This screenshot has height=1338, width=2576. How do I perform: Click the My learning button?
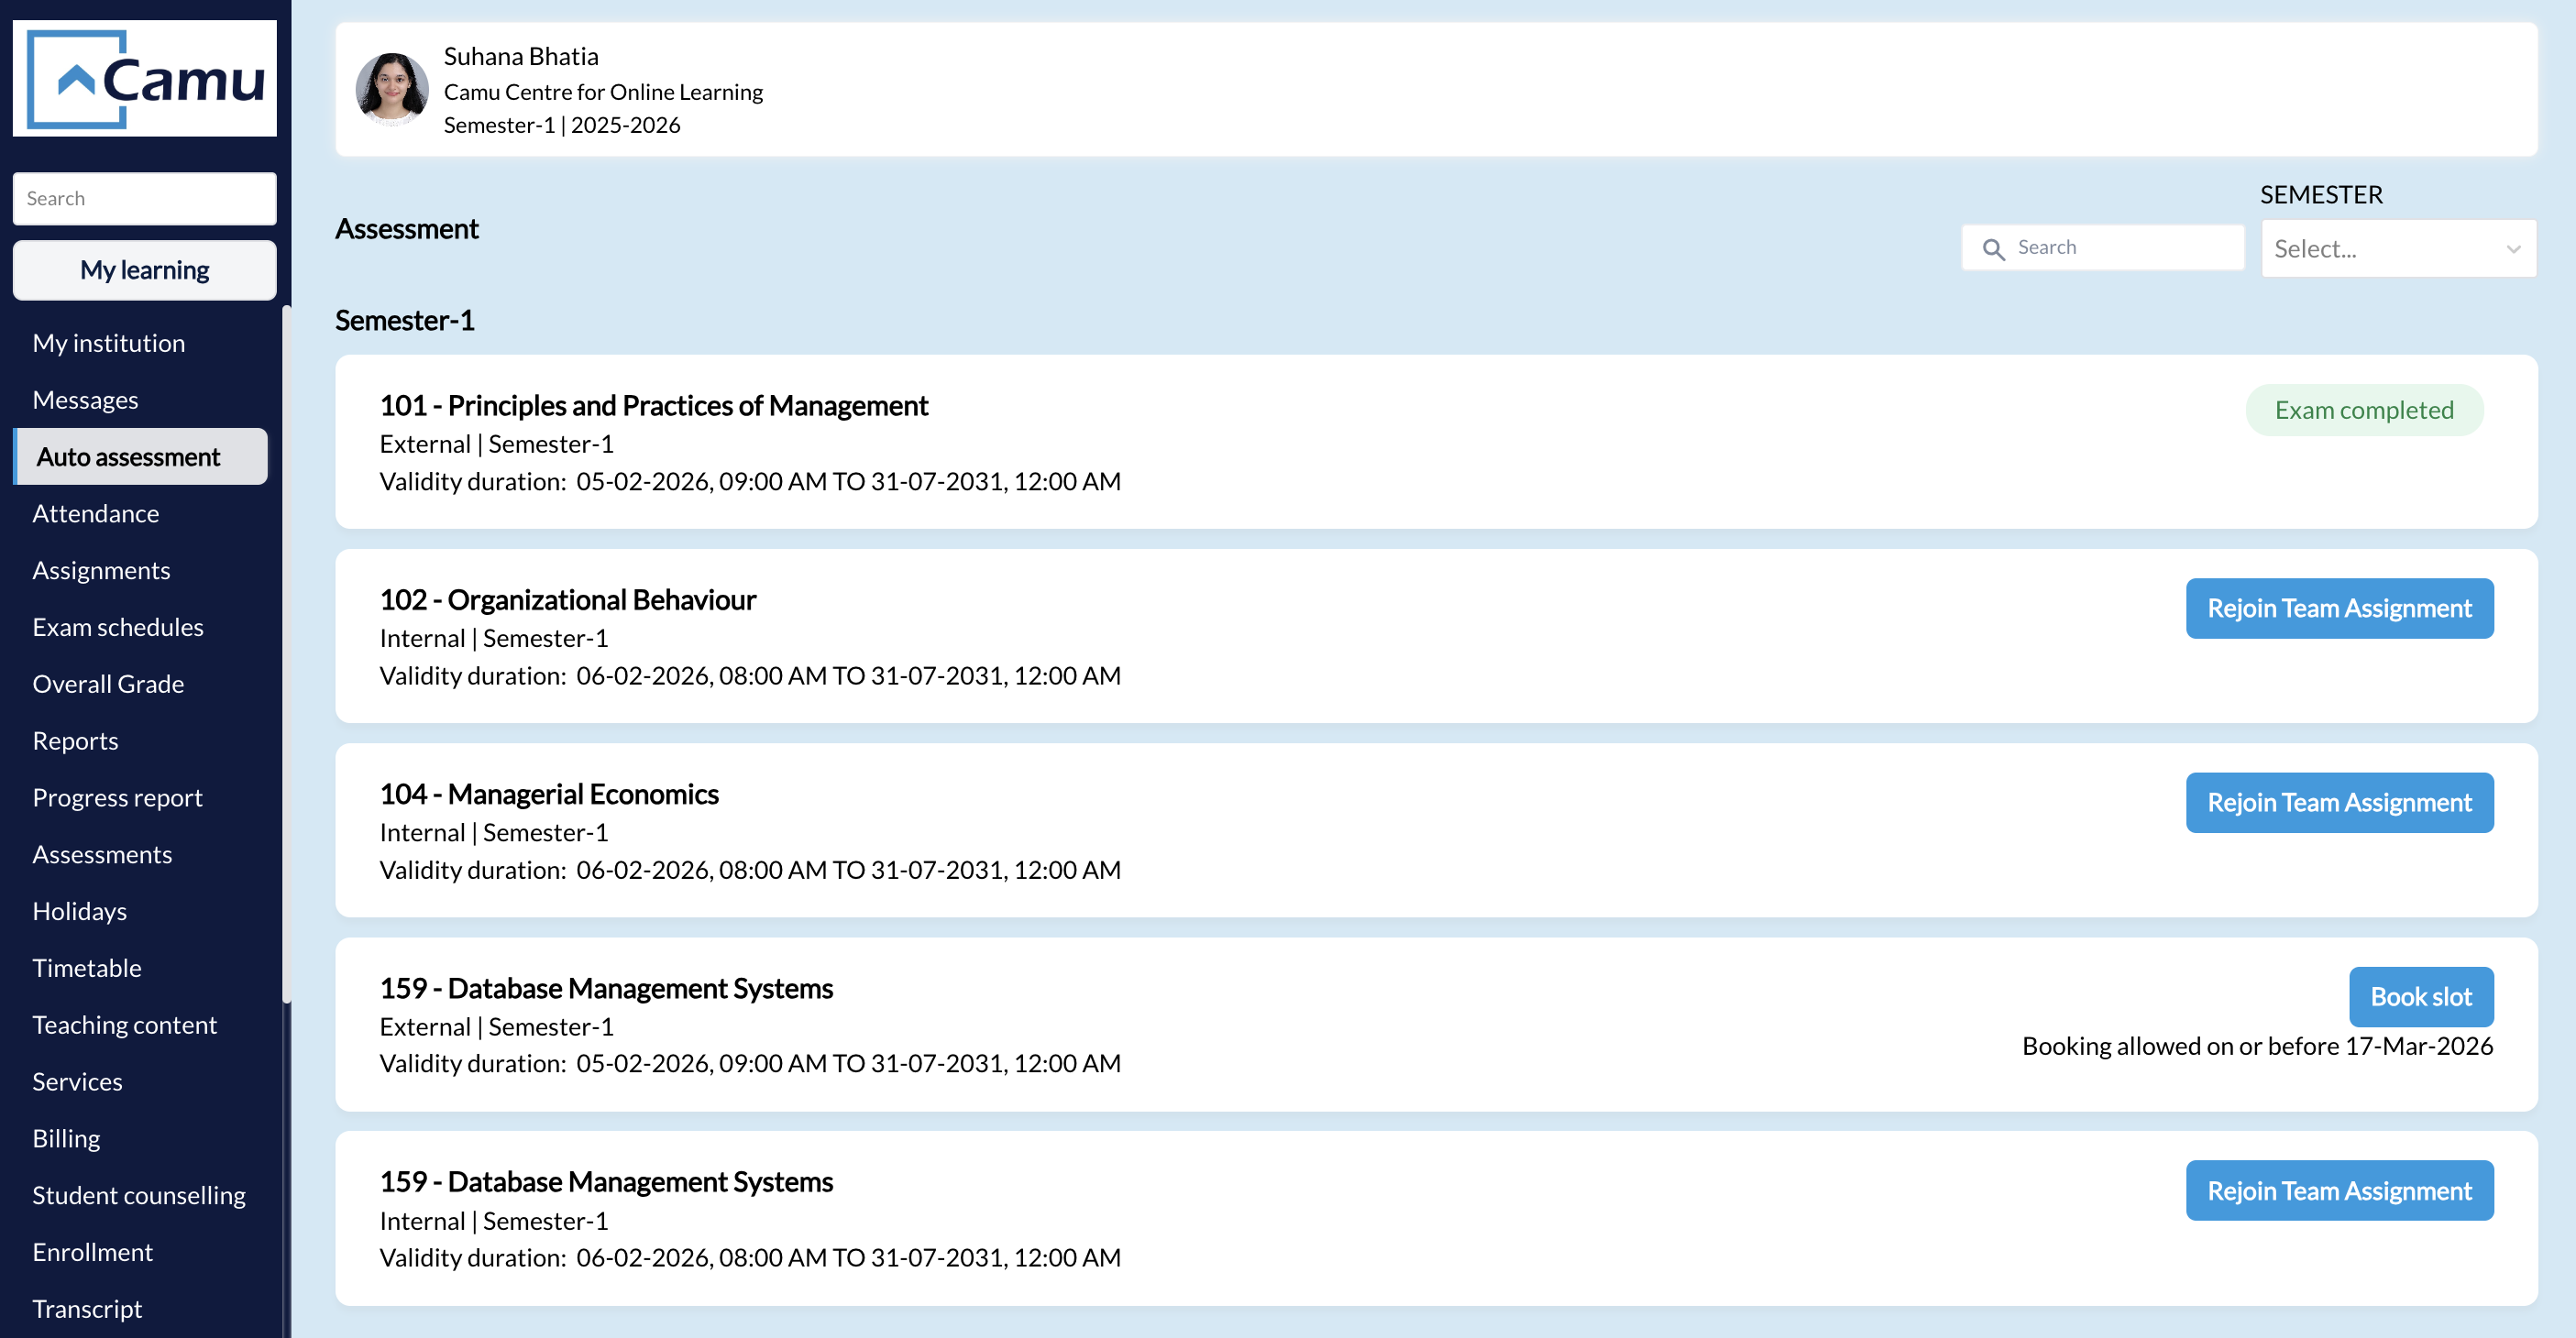coord(144,270)
